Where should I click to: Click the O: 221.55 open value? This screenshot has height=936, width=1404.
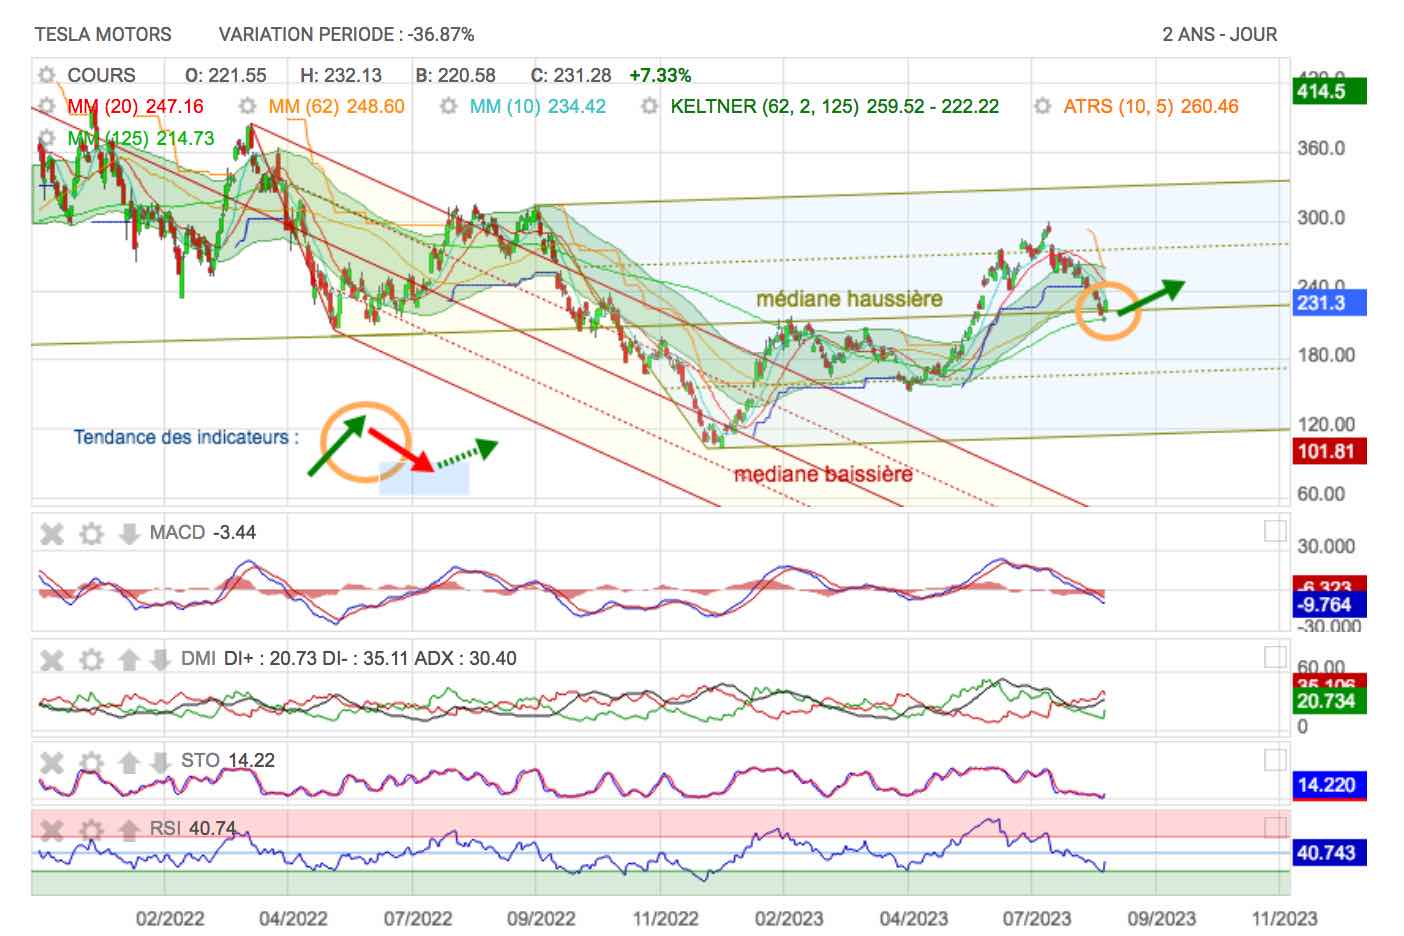click(x=226, y=75)
